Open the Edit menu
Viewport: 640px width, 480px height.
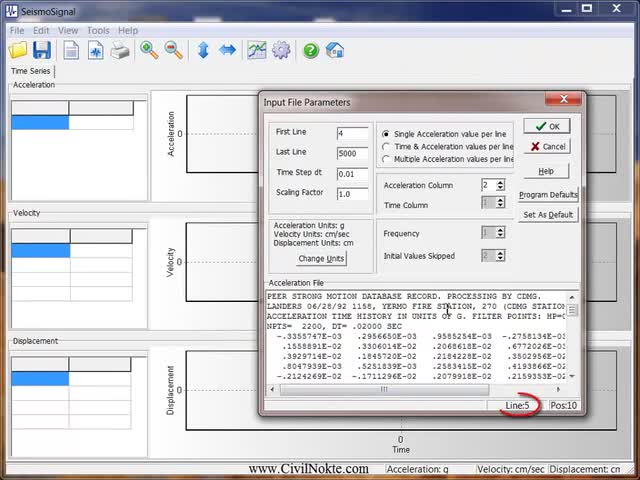(41, 31)
